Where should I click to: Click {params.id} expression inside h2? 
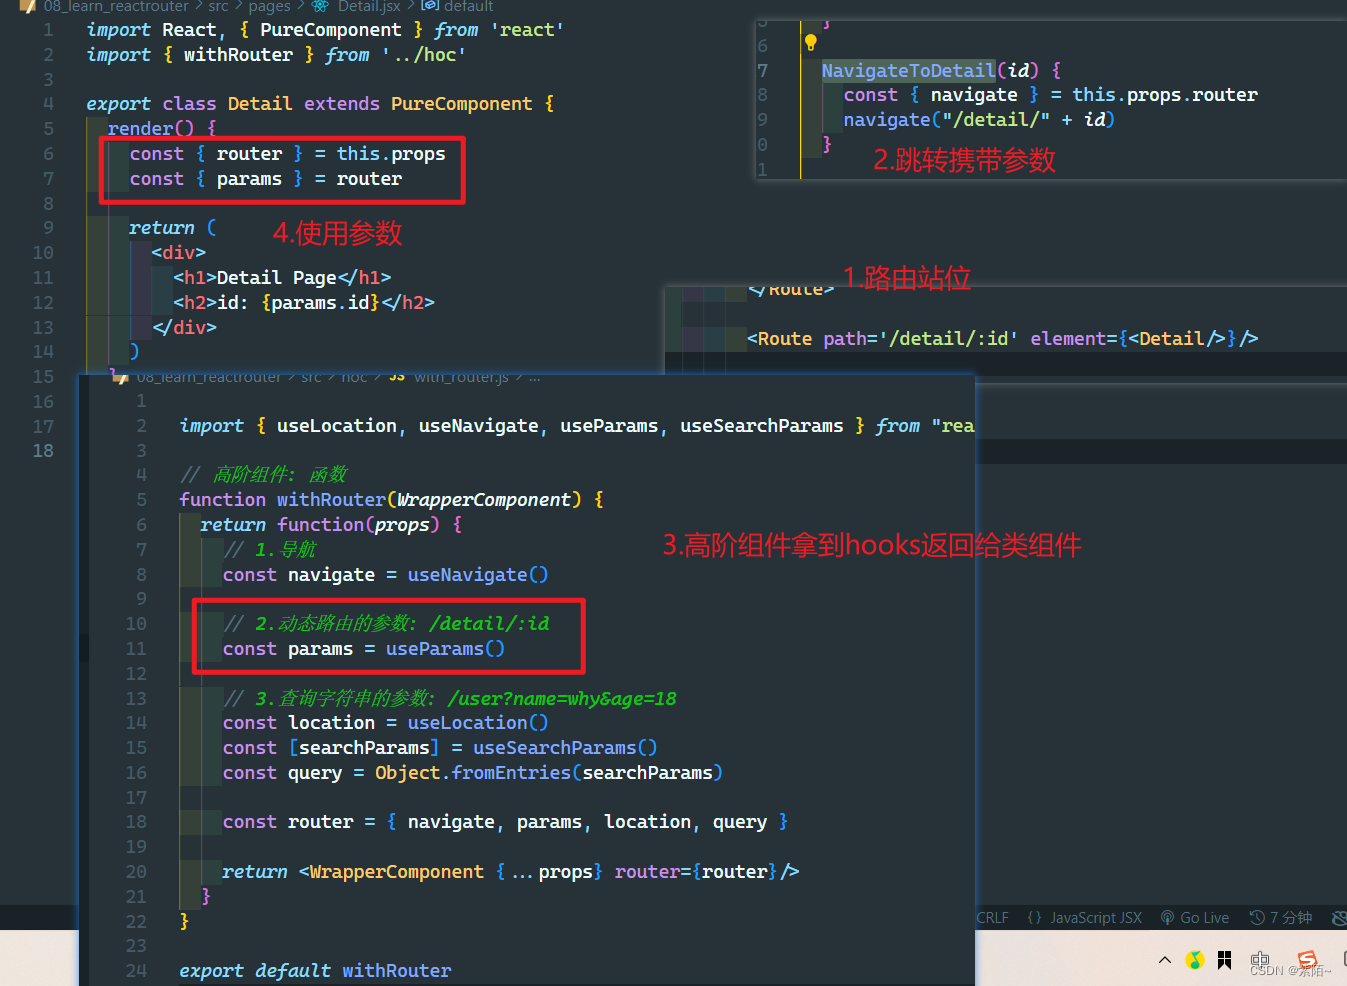point(320,303)
